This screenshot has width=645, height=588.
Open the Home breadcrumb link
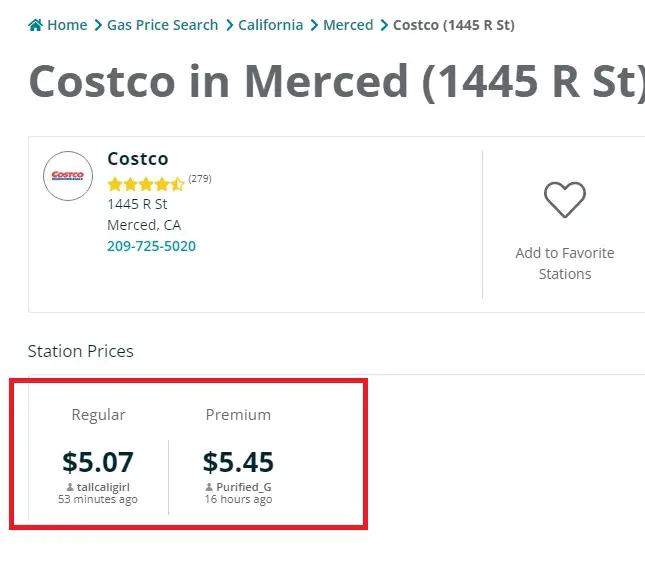click(67, 25)
